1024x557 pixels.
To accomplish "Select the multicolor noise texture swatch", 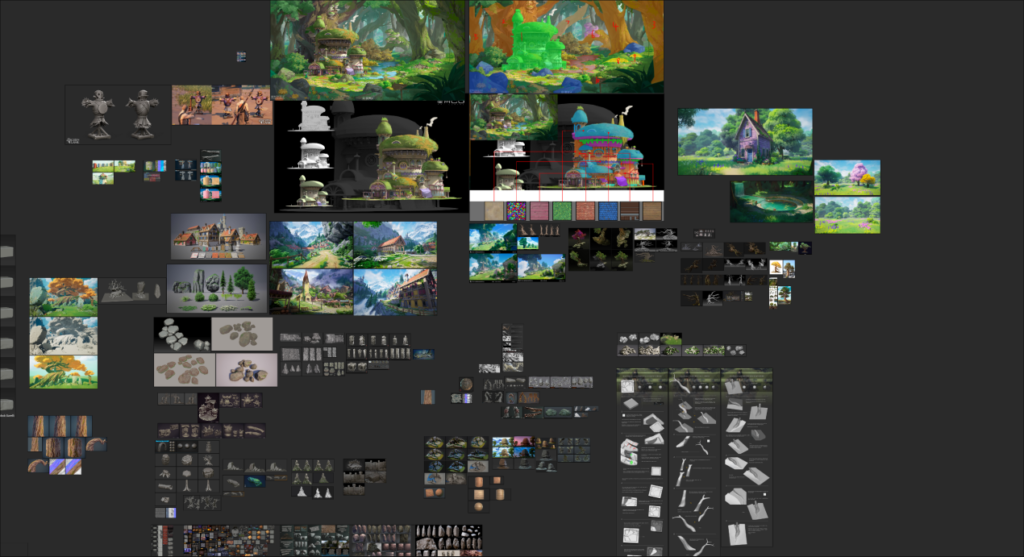I will [516, 211].
